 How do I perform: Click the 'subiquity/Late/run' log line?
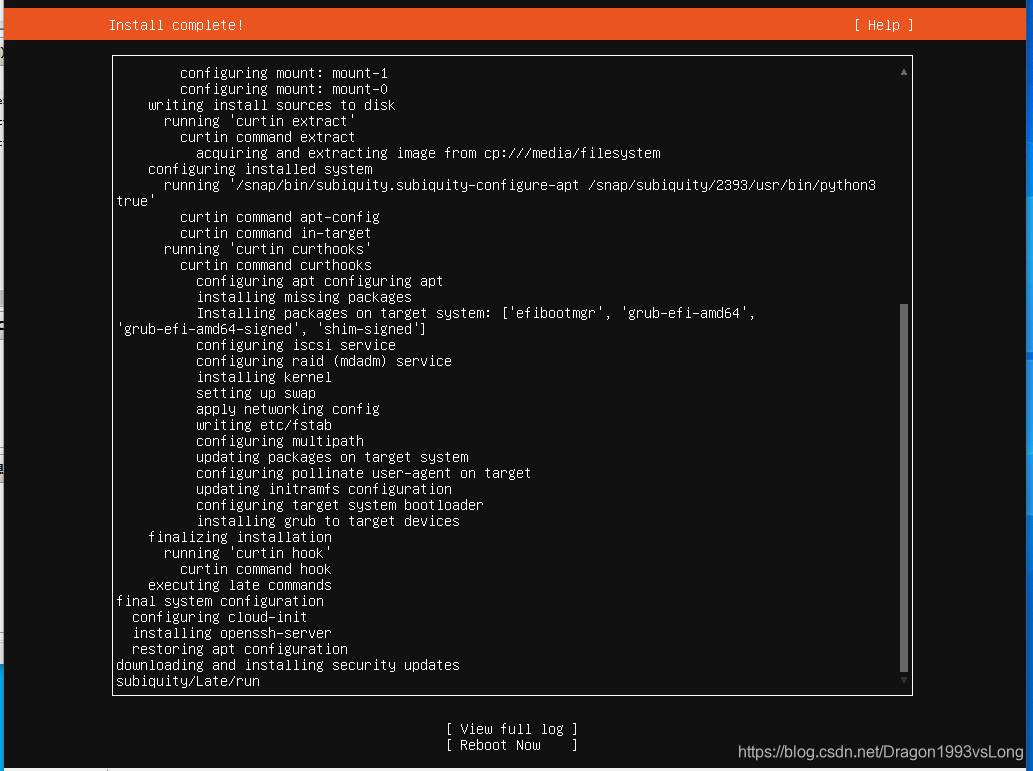coord(187,681)
